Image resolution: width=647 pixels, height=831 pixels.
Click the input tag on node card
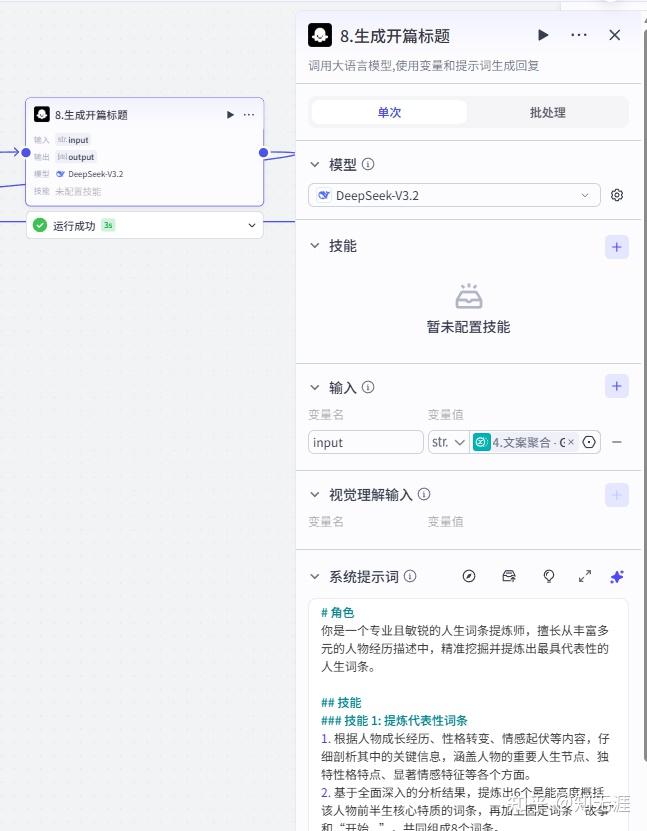click(73, 140)
